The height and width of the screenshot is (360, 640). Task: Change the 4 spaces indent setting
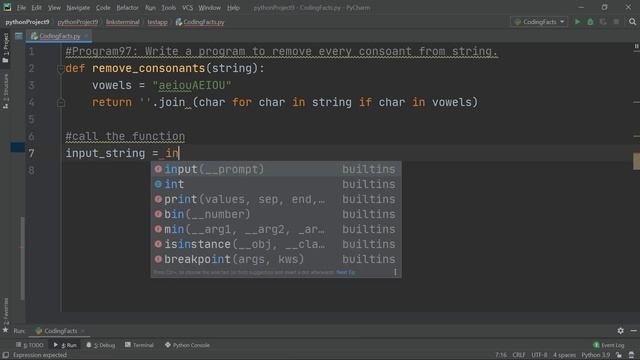pos(564,355)
